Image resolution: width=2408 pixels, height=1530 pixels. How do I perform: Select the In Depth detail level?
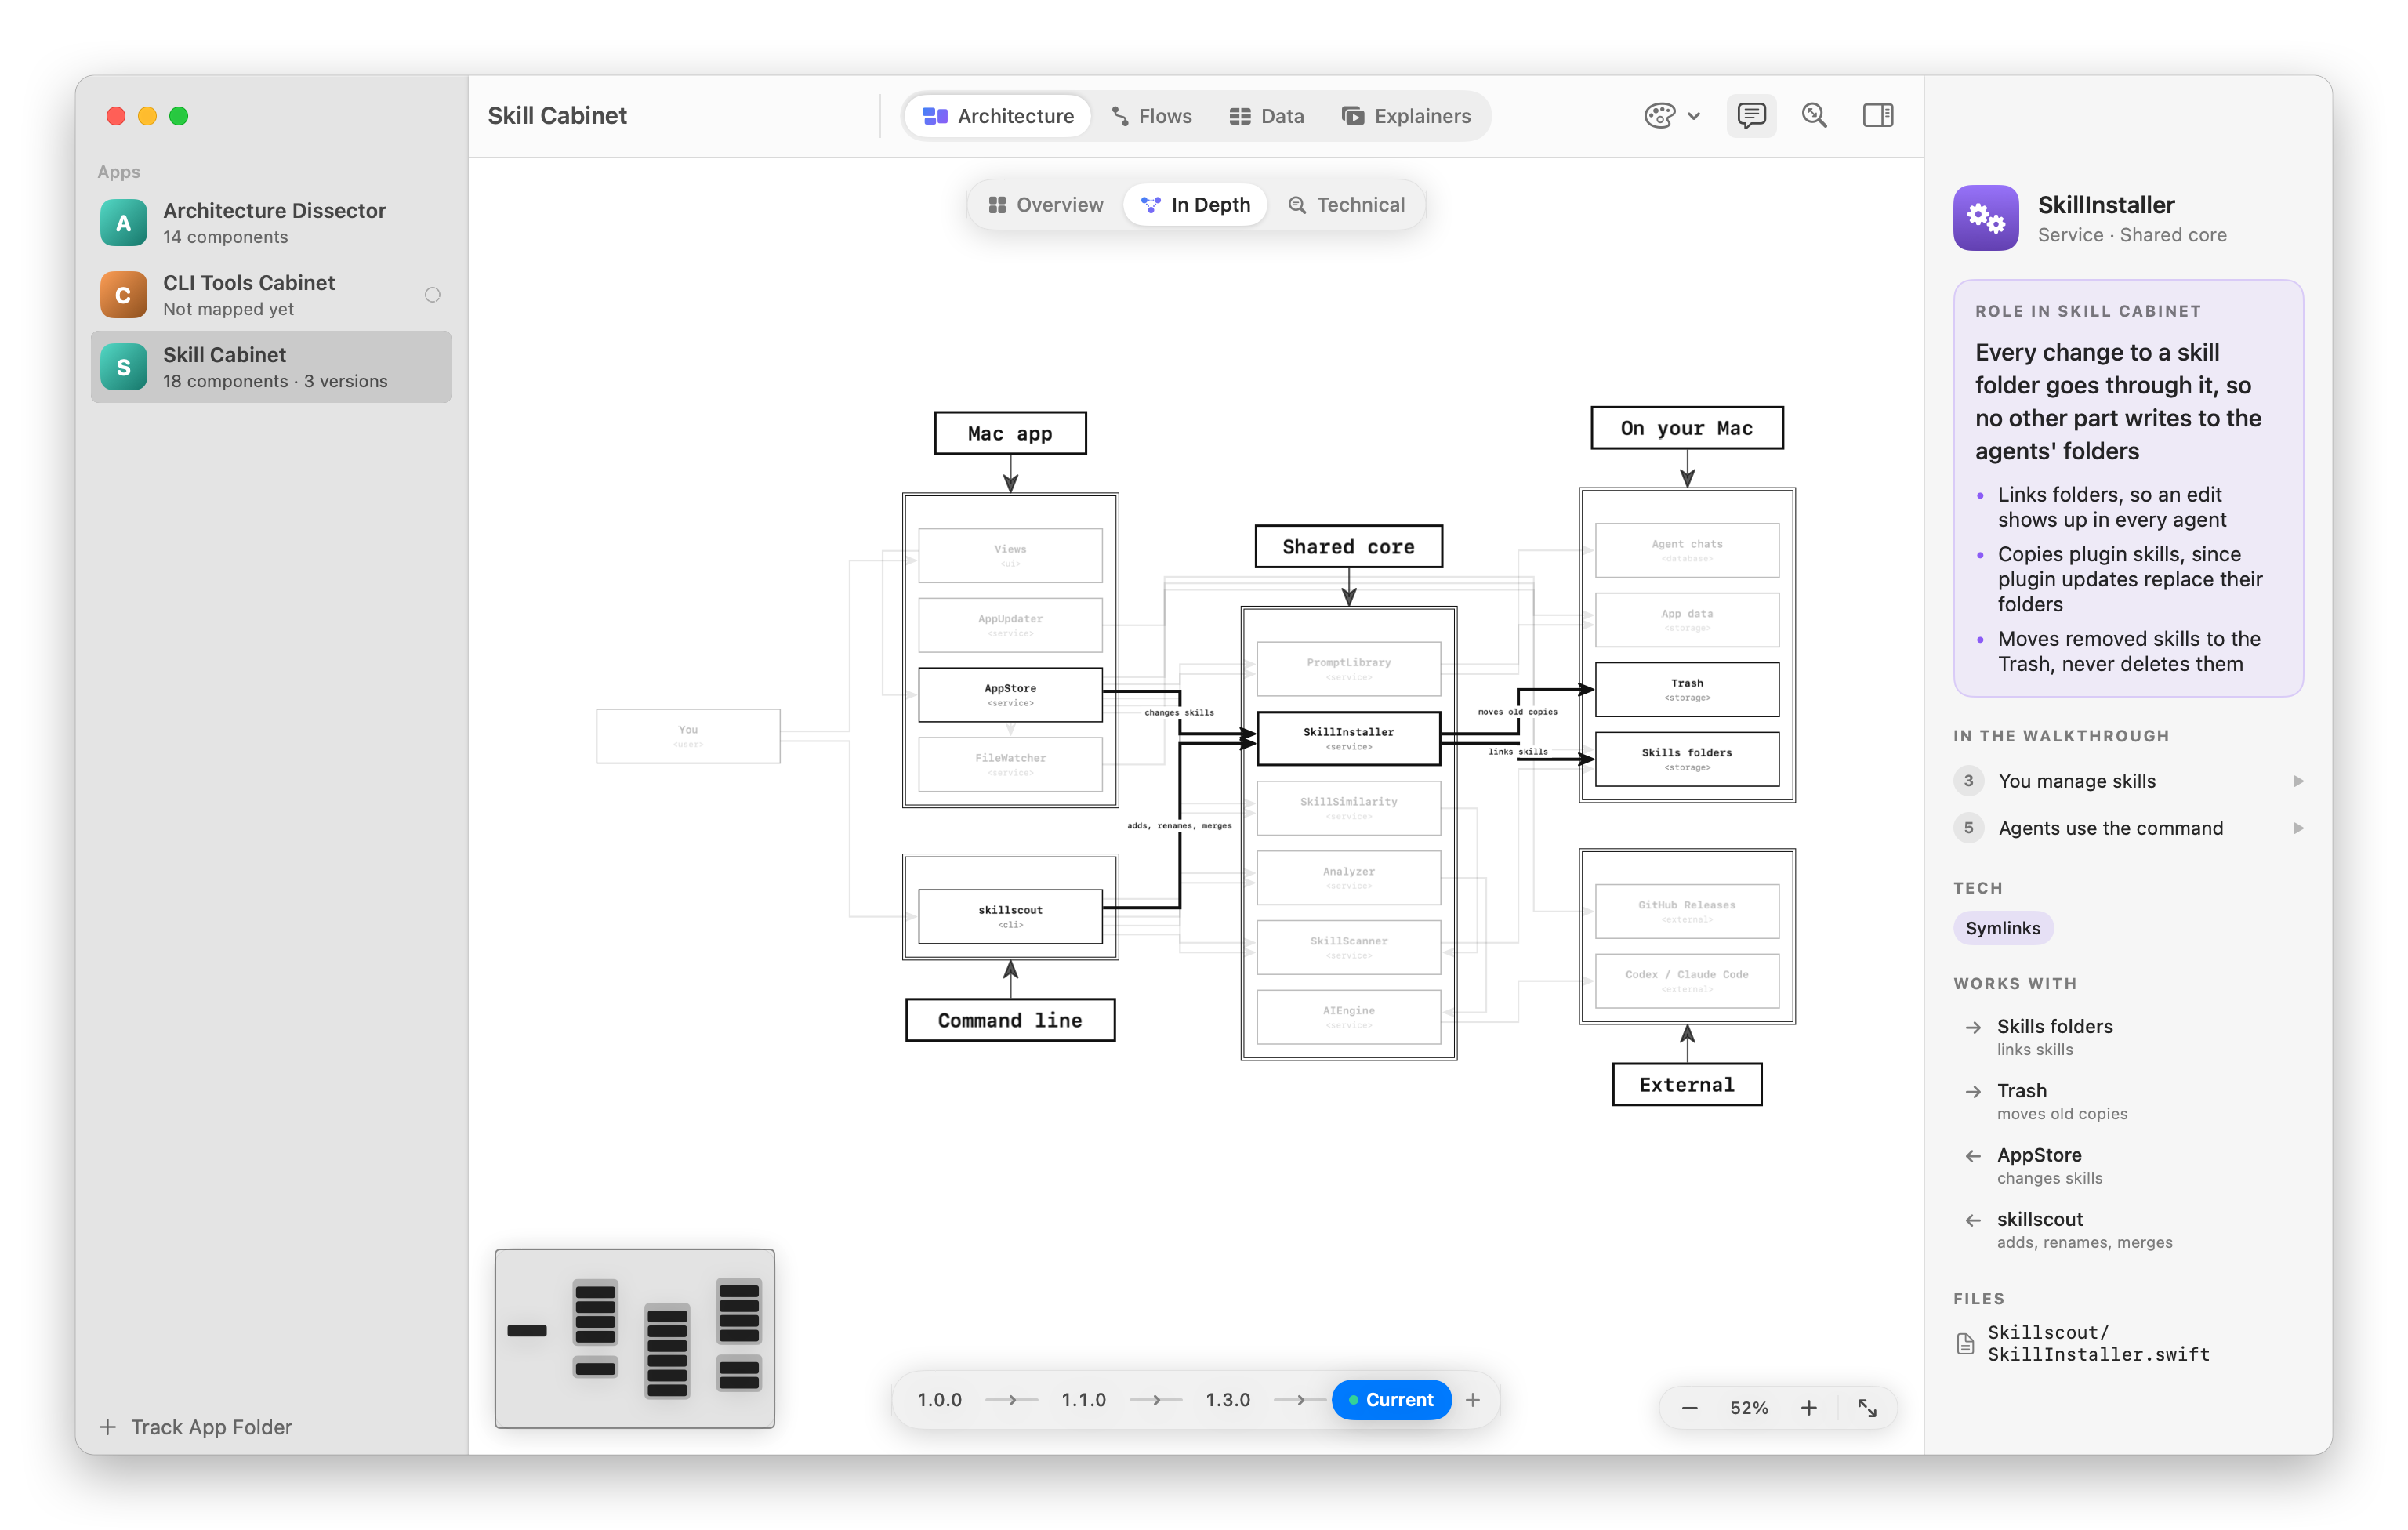pos(1196,205)
